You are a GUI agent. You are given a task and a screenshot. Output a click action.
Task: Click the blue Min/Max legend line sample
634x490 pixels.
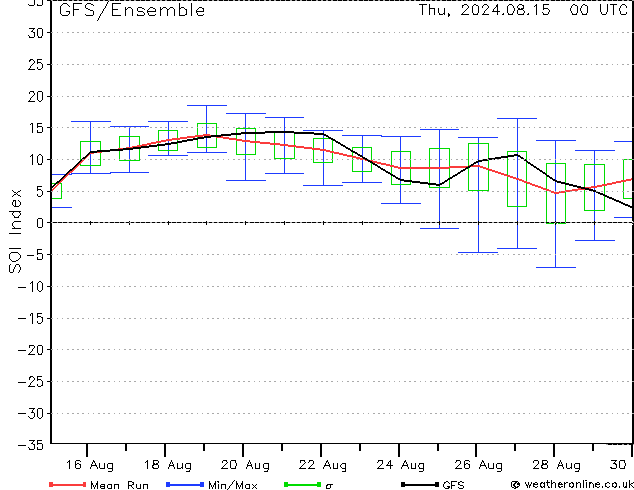tap(185, 484)
